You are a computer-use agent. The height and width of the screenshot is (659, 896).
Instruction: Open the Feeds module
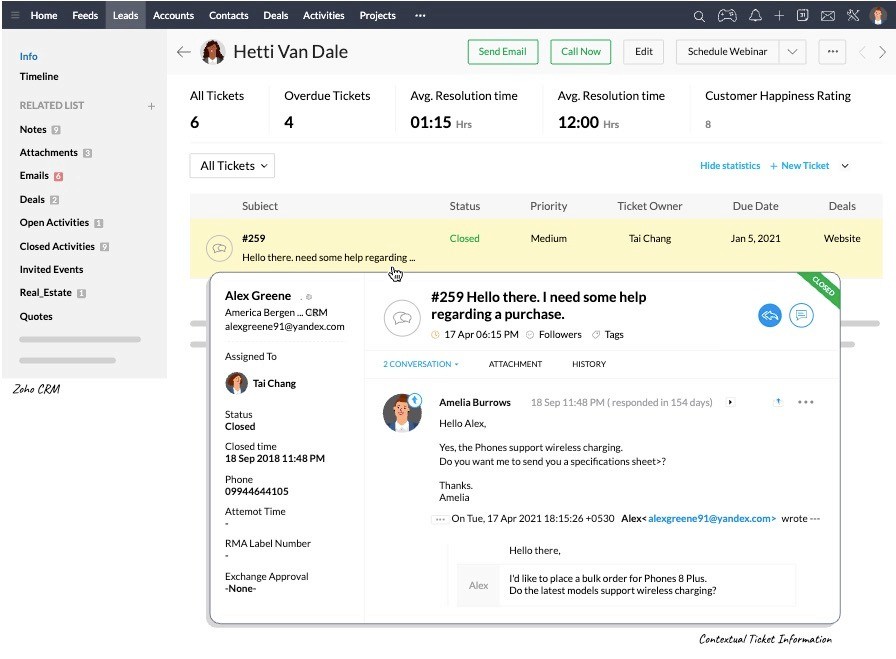(85, 15)
